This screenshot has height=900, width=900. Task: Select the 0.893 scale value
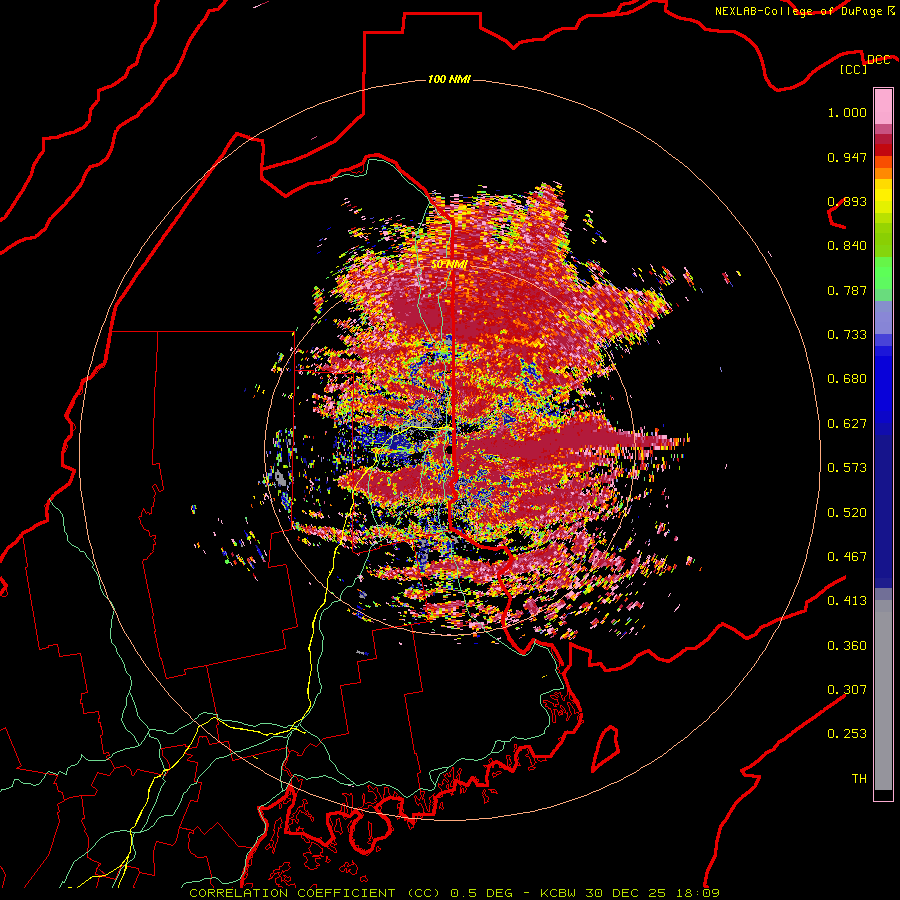coord(847,201)
